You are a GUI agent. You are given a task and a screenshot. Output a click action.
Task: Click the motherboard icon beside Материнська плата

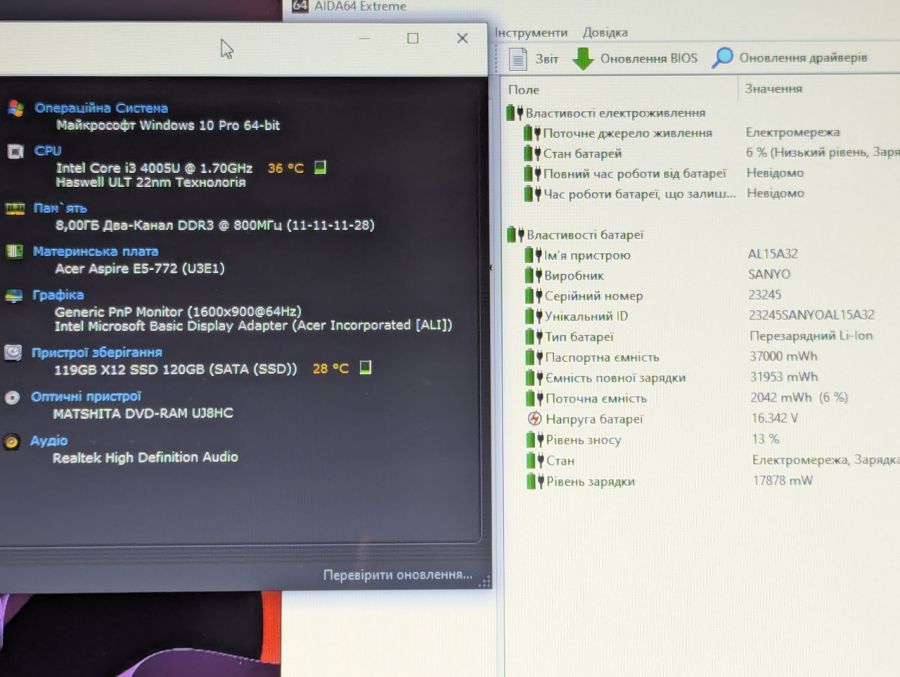pos(14,252)
